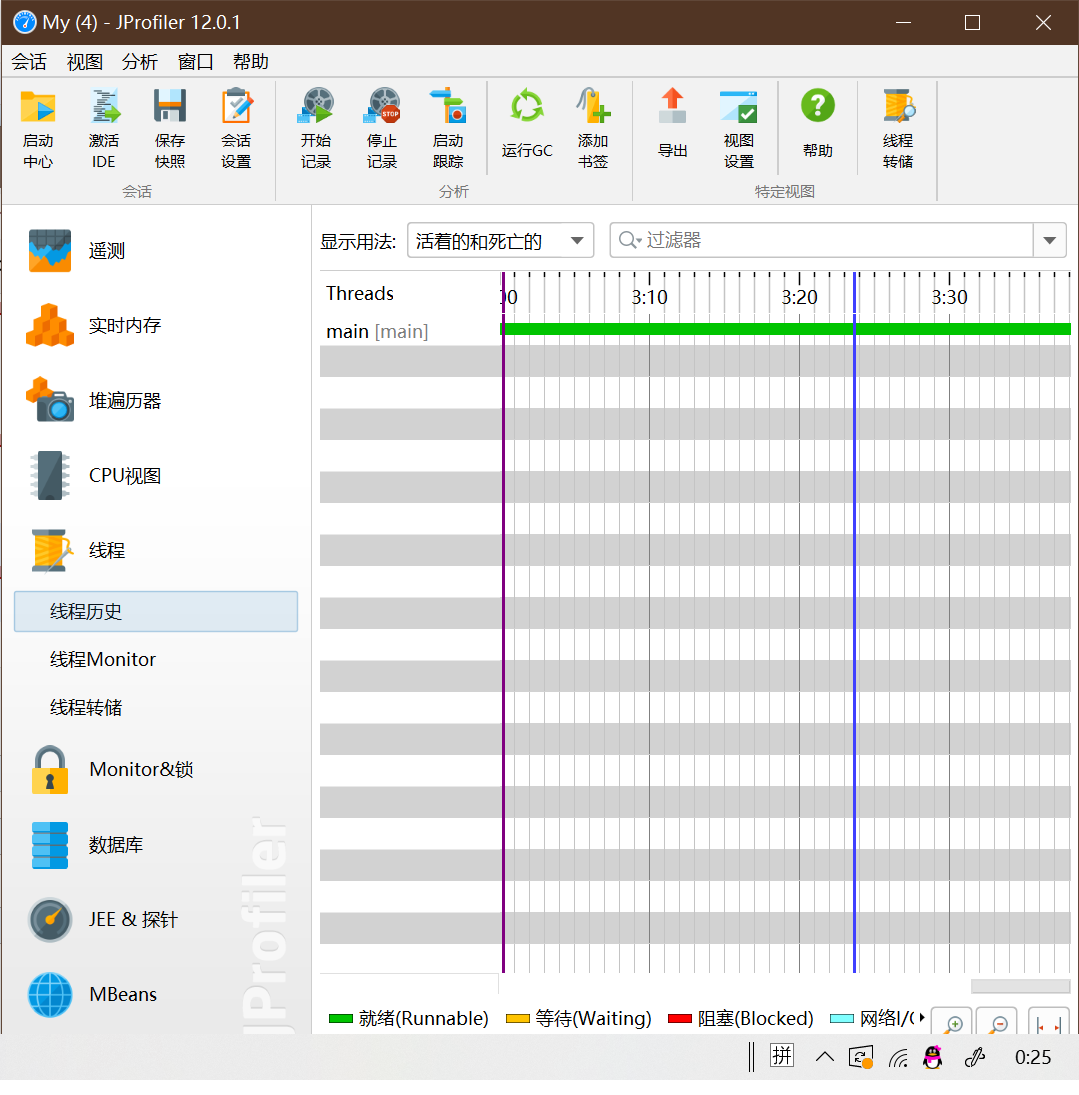Viewport: 1079px width, 1095px height.
Task: Click the green main thread timeline bar
Action: coord(786,329)
